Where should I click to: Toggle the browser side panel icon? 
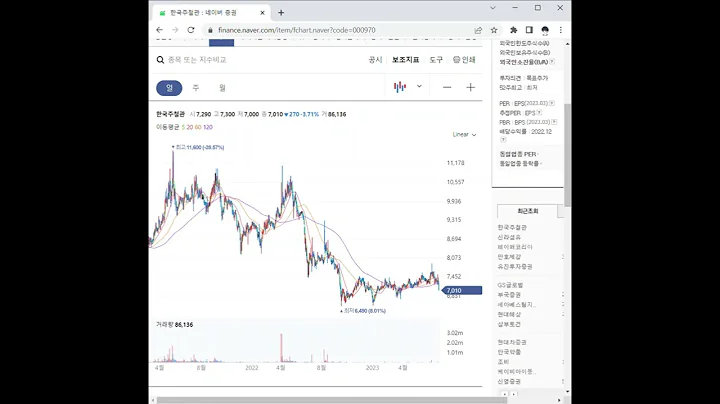click(x=529, y=30)
